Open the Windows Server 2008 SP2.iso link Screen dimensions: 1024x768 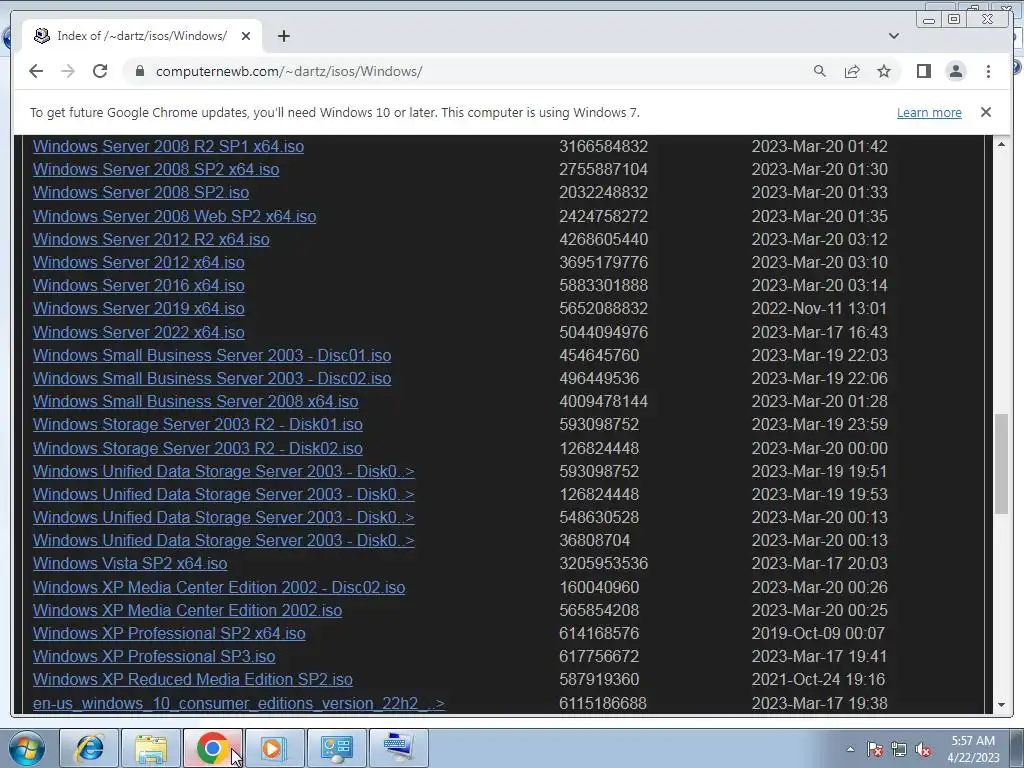coord(141,192)
